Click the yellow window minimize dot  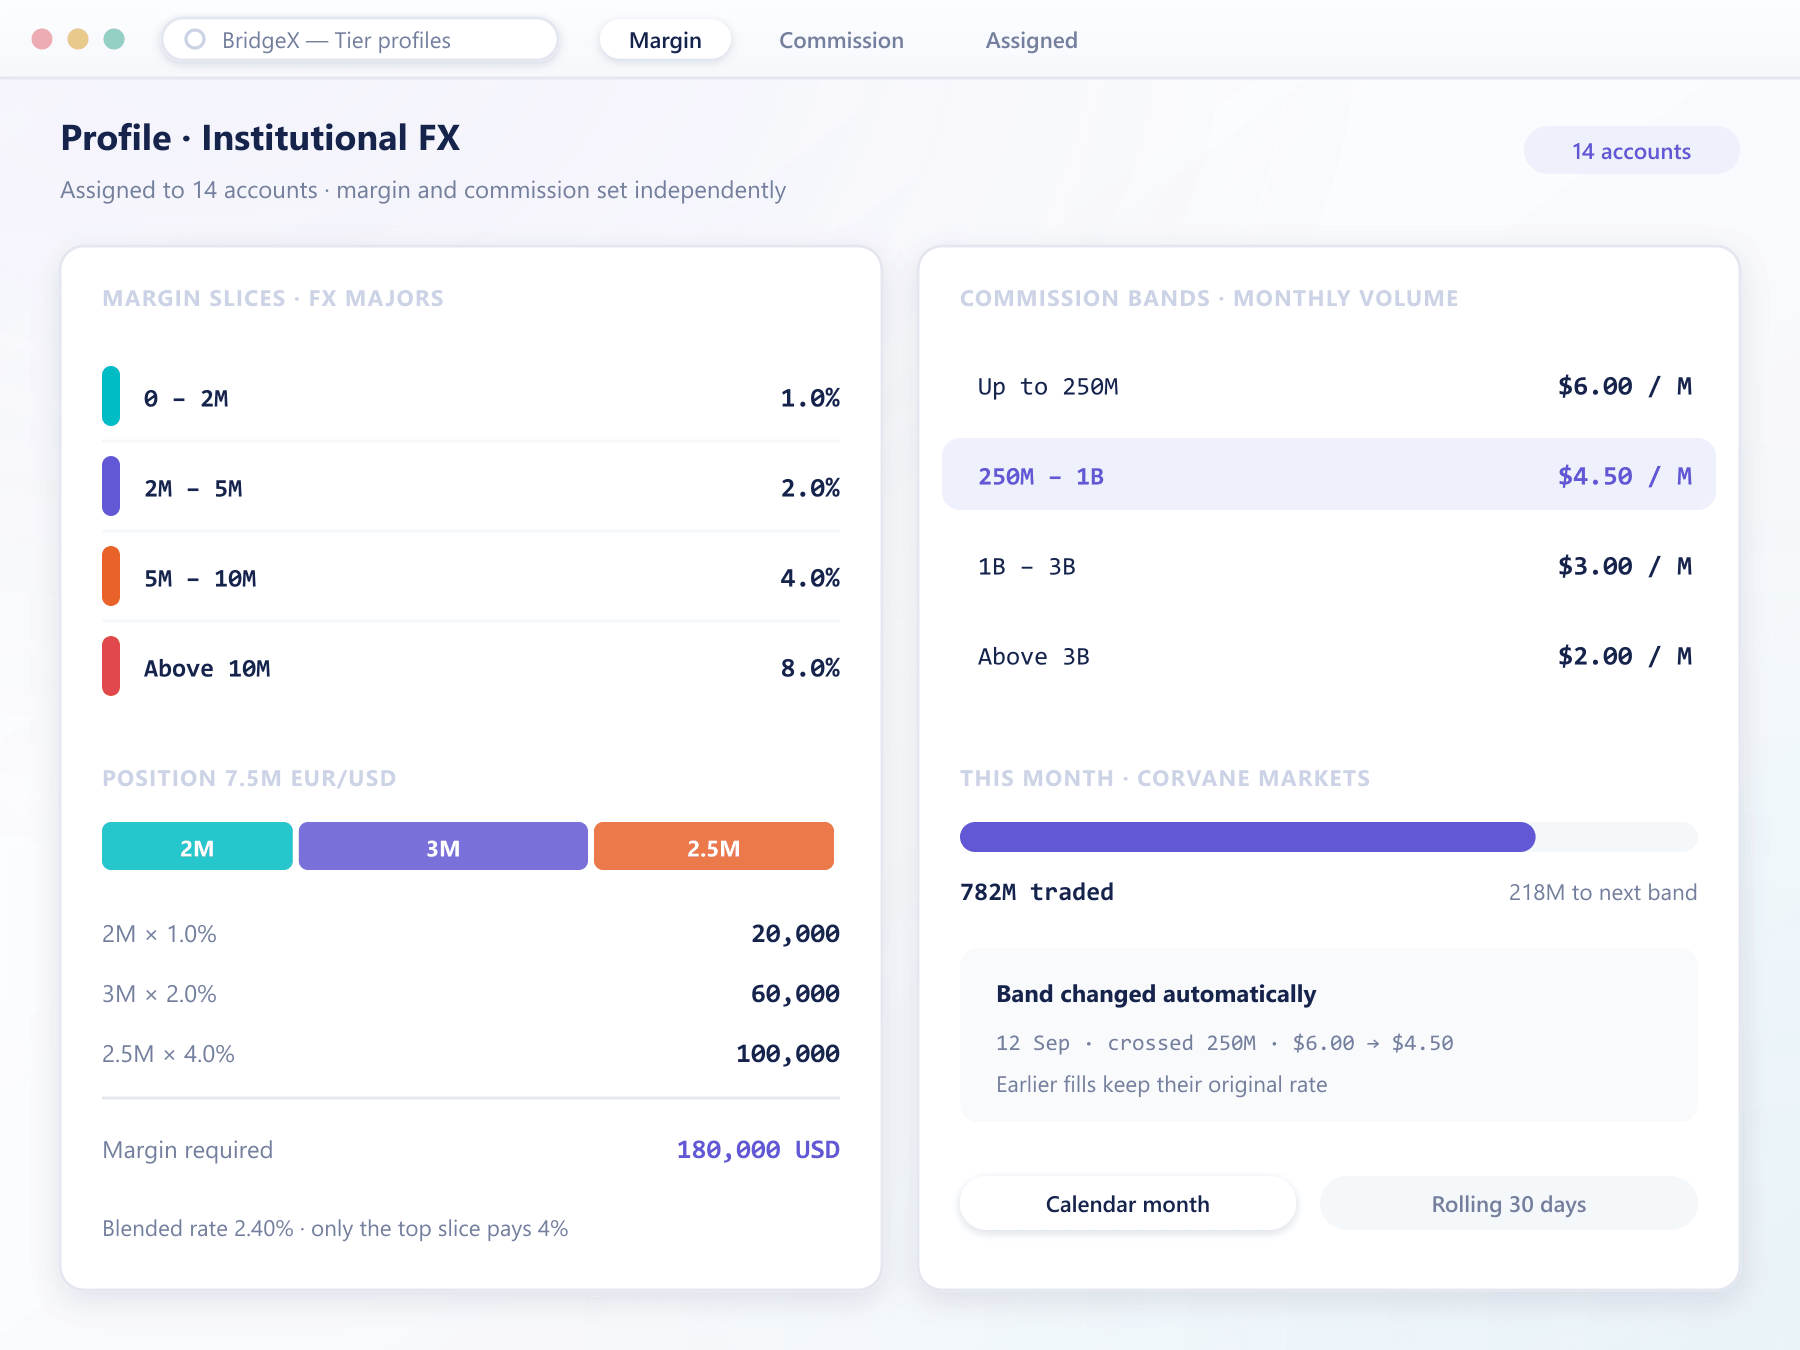point(78,39)
